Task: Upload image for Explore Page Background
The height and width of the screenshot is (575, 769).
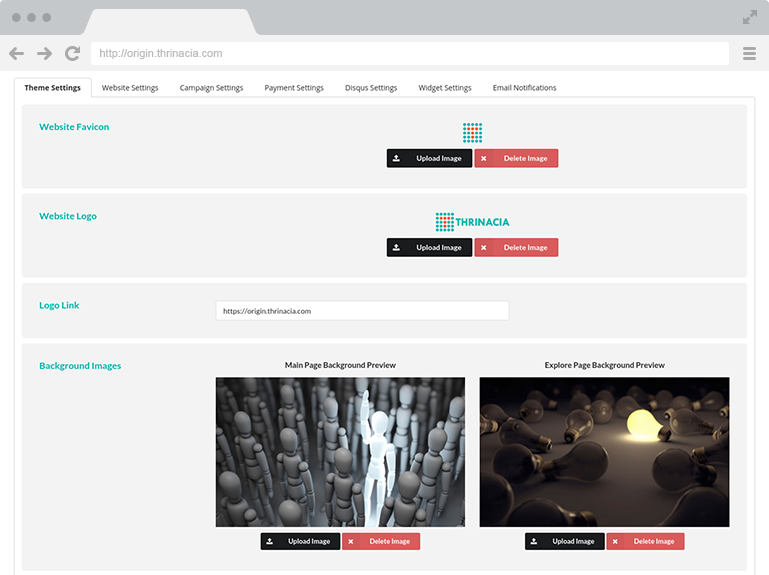Action: tap(564, 541)
